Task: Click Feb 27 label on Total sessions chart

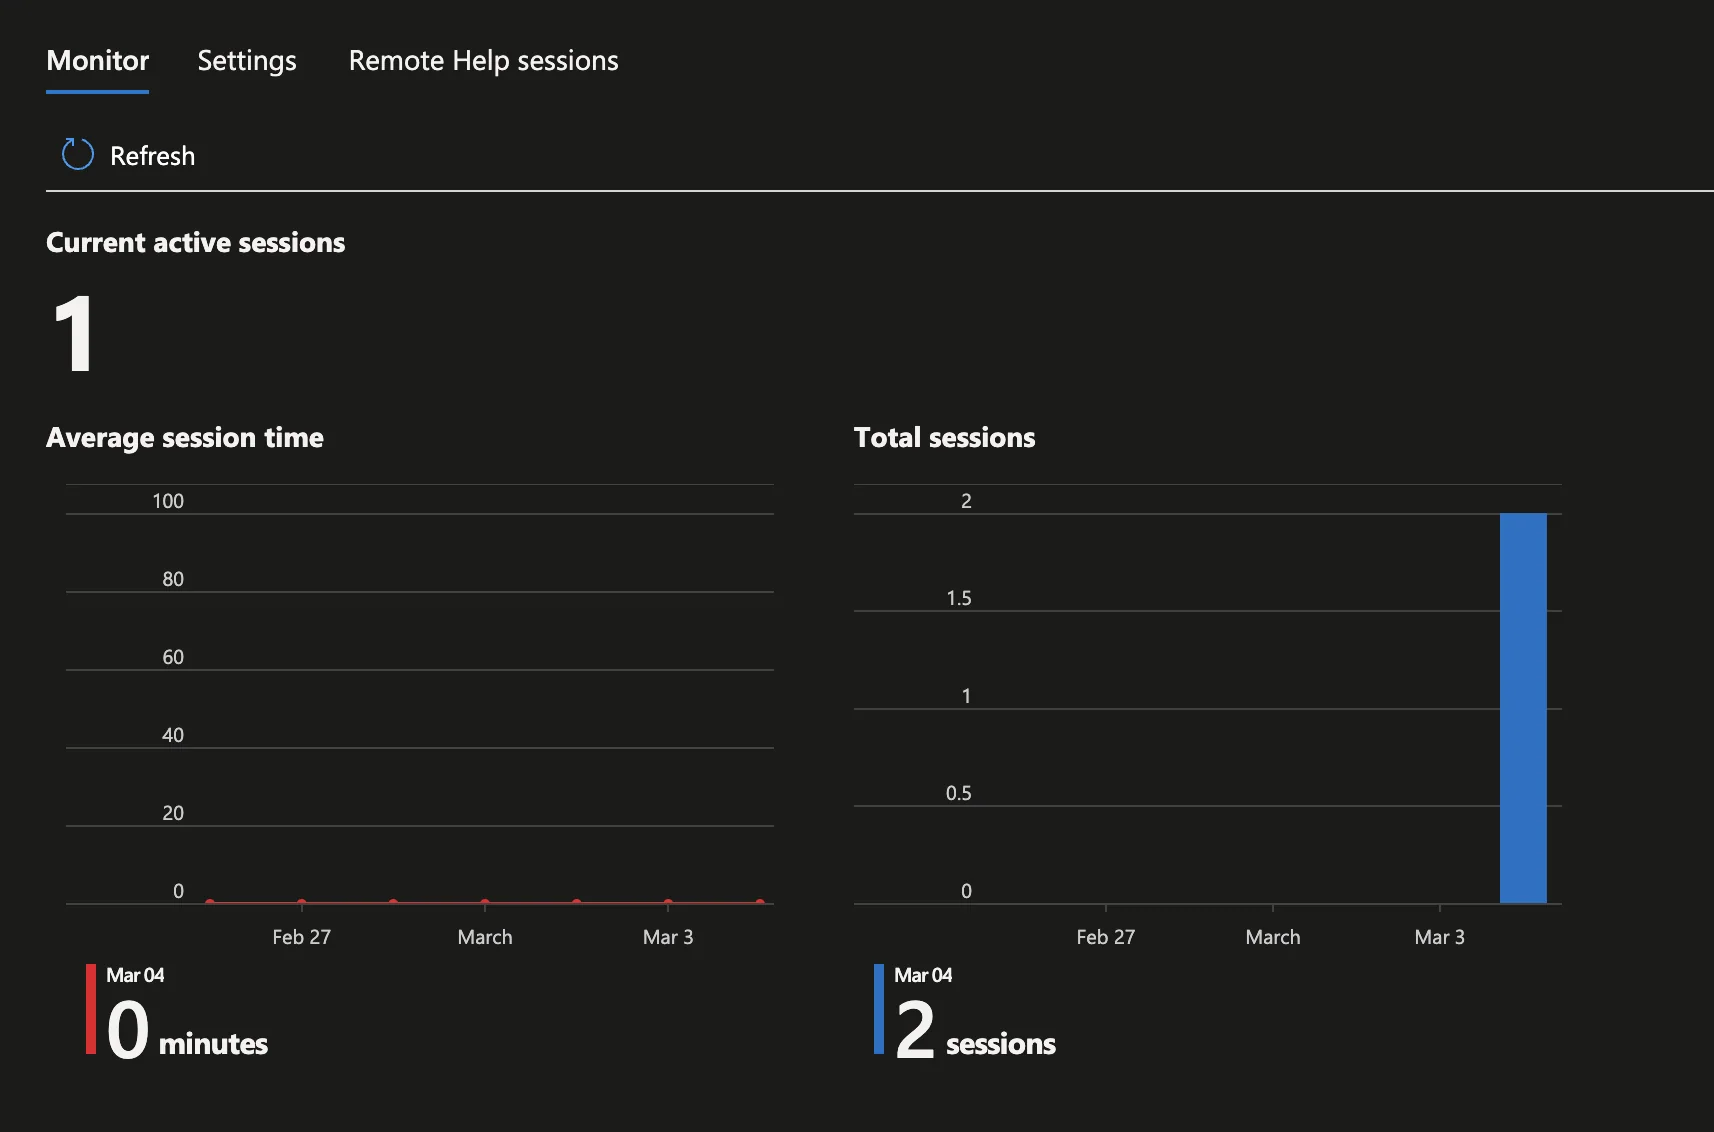Action: tap(1106, 937)
